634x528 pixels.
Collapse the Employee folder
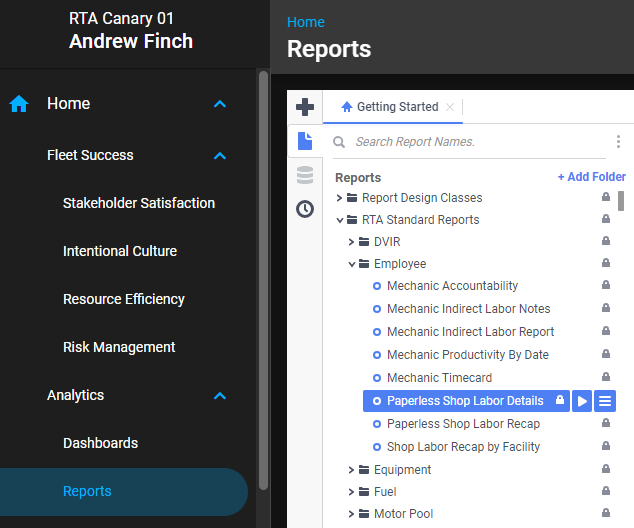352,264
